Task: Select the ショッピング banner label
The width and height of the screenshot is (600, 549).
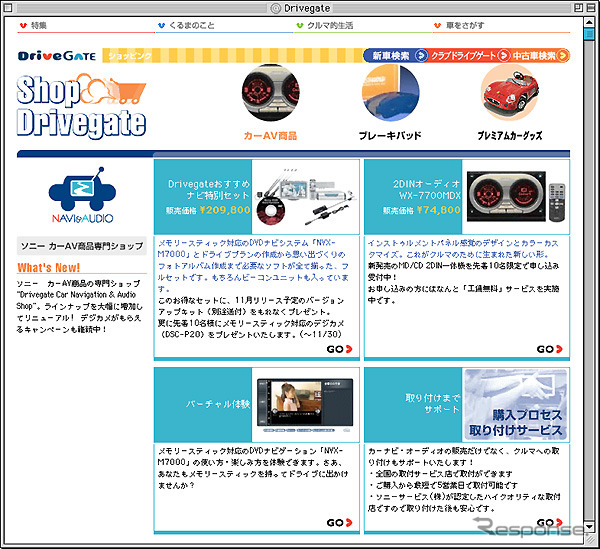Action: (x=129, y=56)
